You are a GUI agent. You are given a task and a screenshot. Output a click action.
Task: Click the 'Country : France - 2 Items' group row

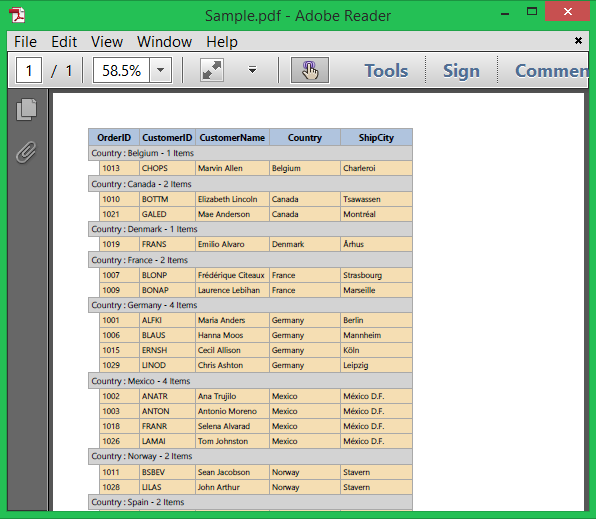[250, 260]
